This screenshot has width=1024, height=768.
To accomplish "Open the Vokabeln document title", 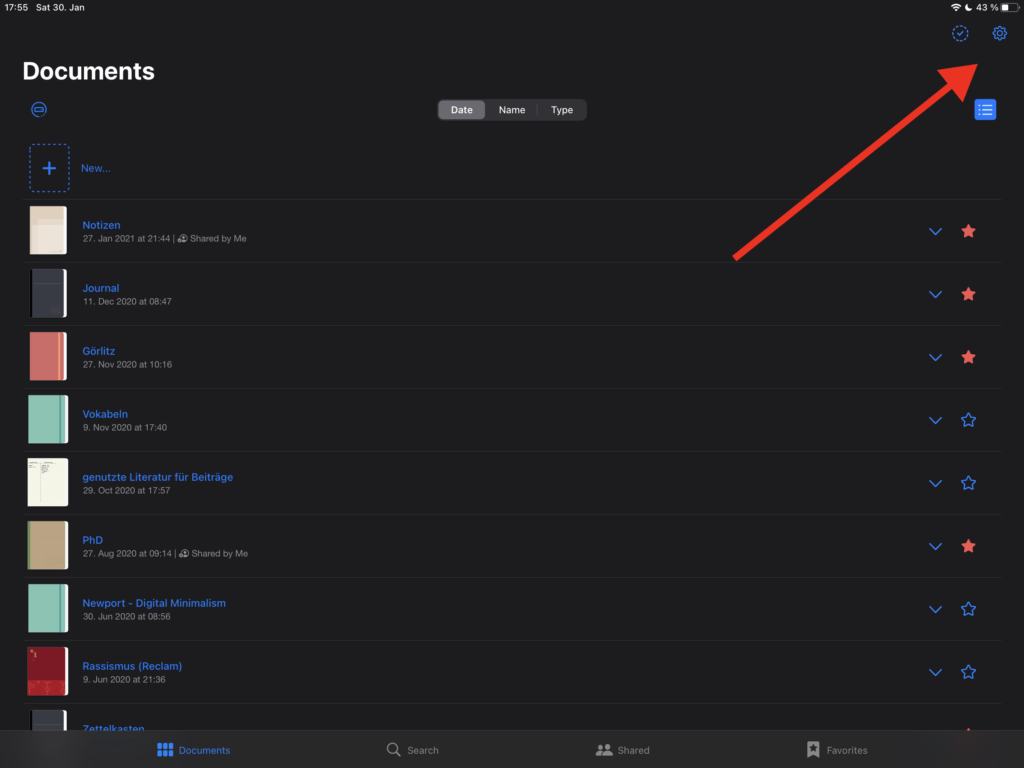I will [x=105, y=414].
